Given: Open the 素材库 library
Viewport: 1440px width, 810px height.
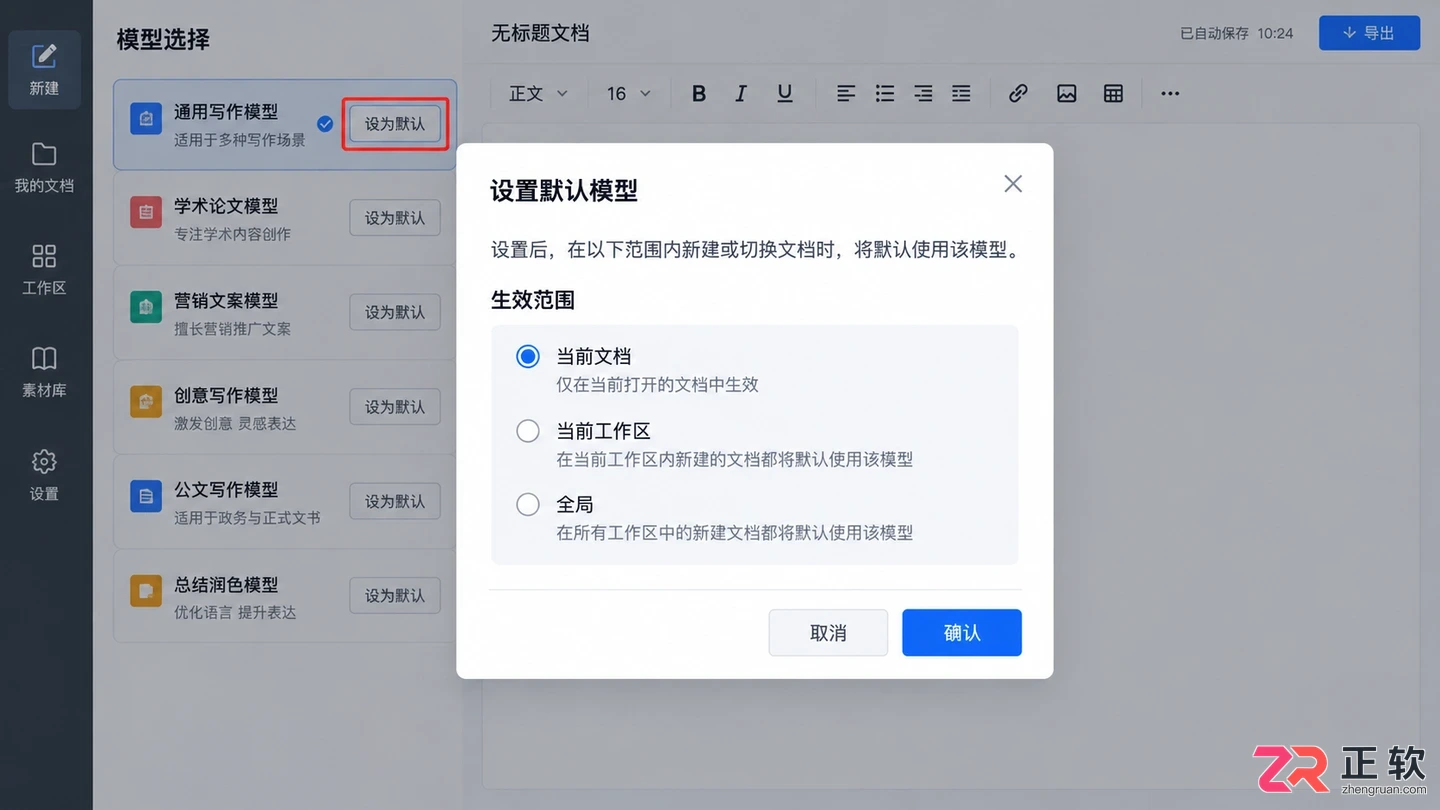Looking at the screenshot, I should coord(44,372).
